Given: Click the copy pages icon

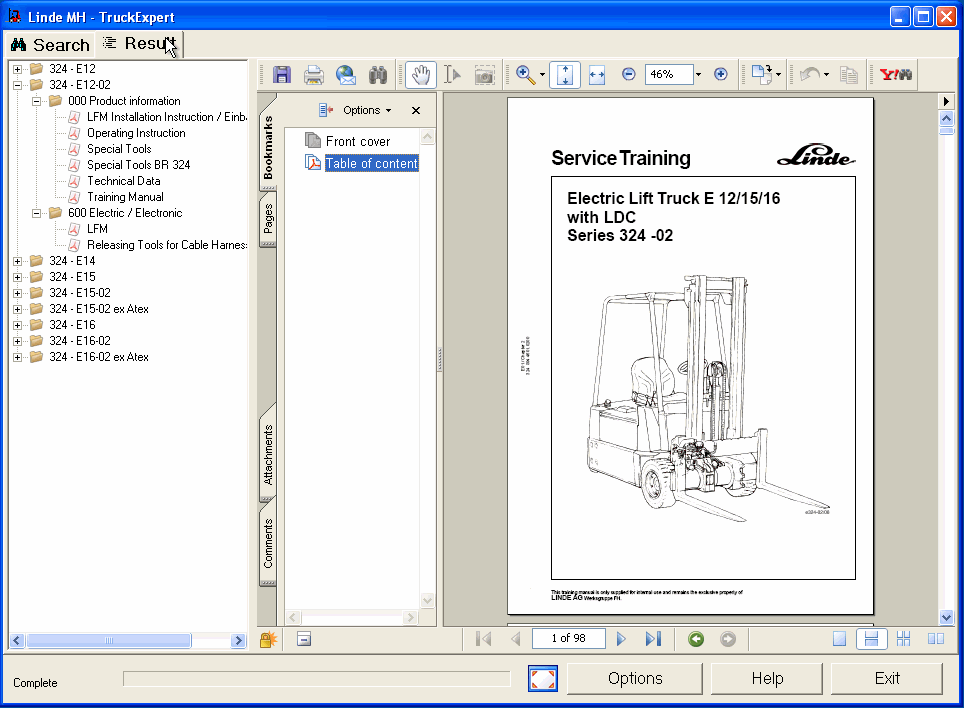Looking at the screenshot, I should 849,75.
